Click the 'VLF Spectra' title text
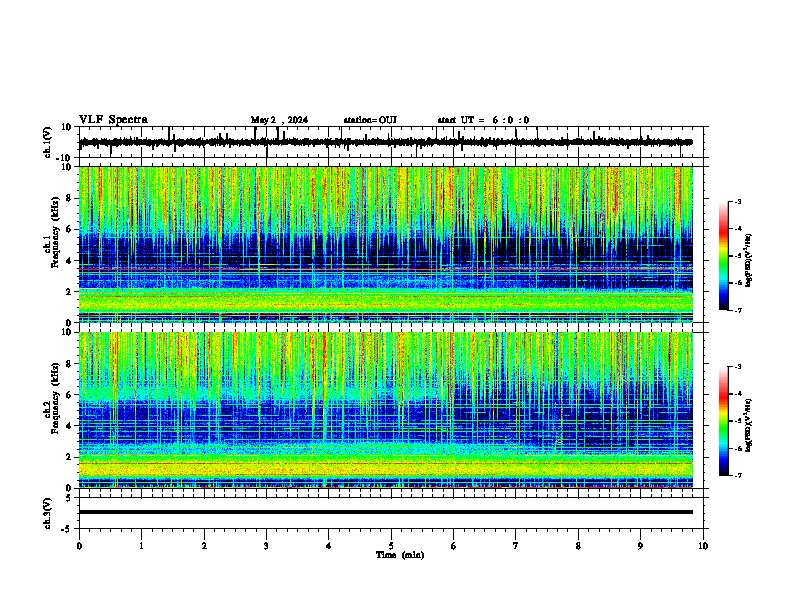Screen dimensions: 792x612 click(113, 120)
